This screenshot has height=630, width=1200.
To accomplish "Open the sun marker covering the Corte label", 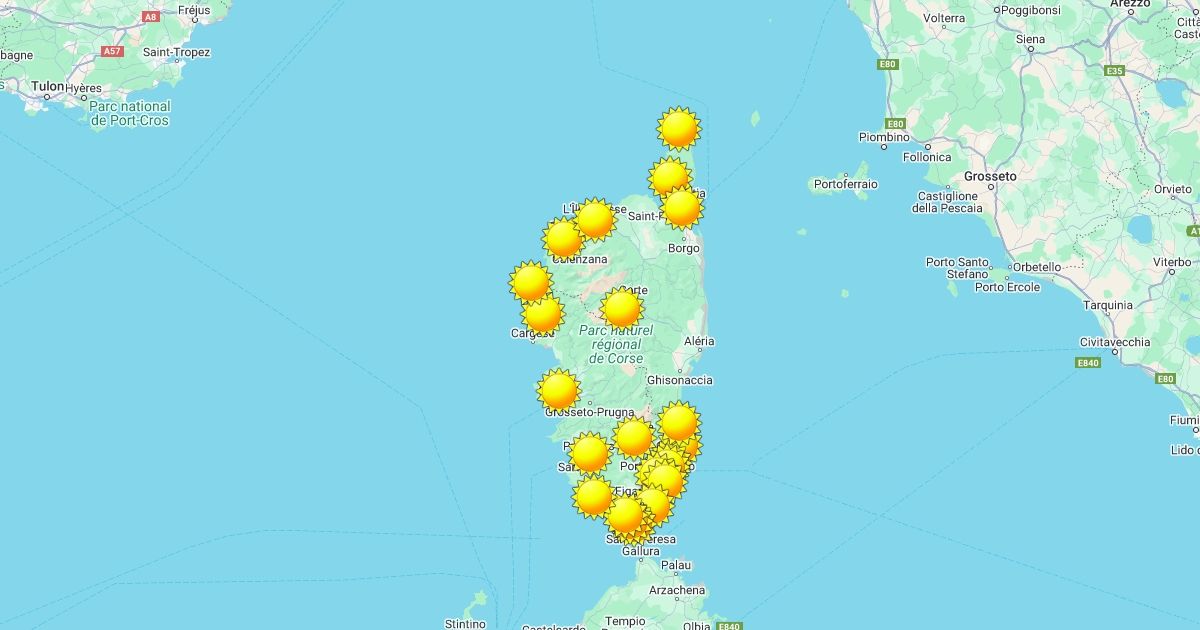I will [x=622, y=309].
